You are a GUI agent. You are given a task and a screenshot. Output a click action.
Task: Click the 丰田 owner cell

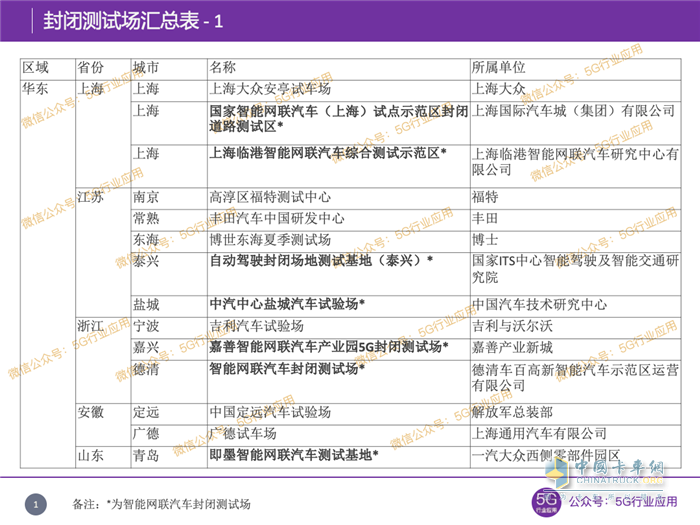[x=575, y=220]
